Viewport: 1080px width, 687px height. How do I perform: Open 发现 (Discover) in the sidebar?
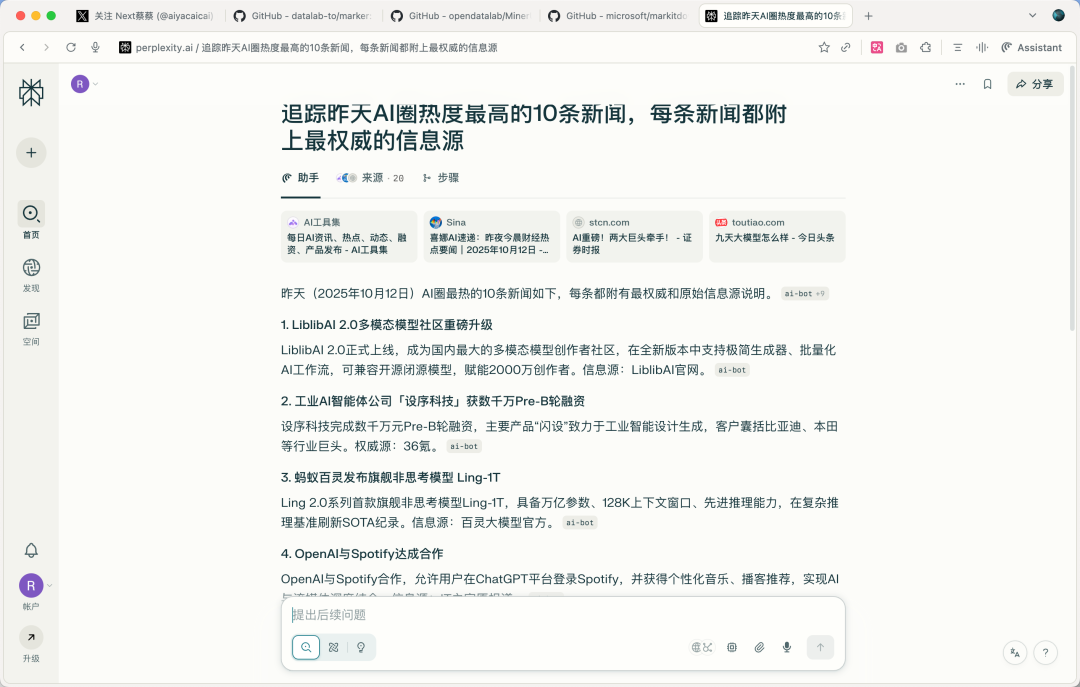tap(31, 271)
